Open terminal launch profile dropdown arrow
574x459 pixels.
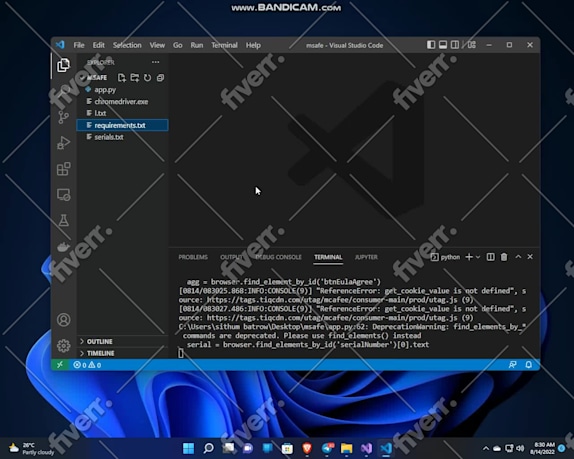(478, 257)
